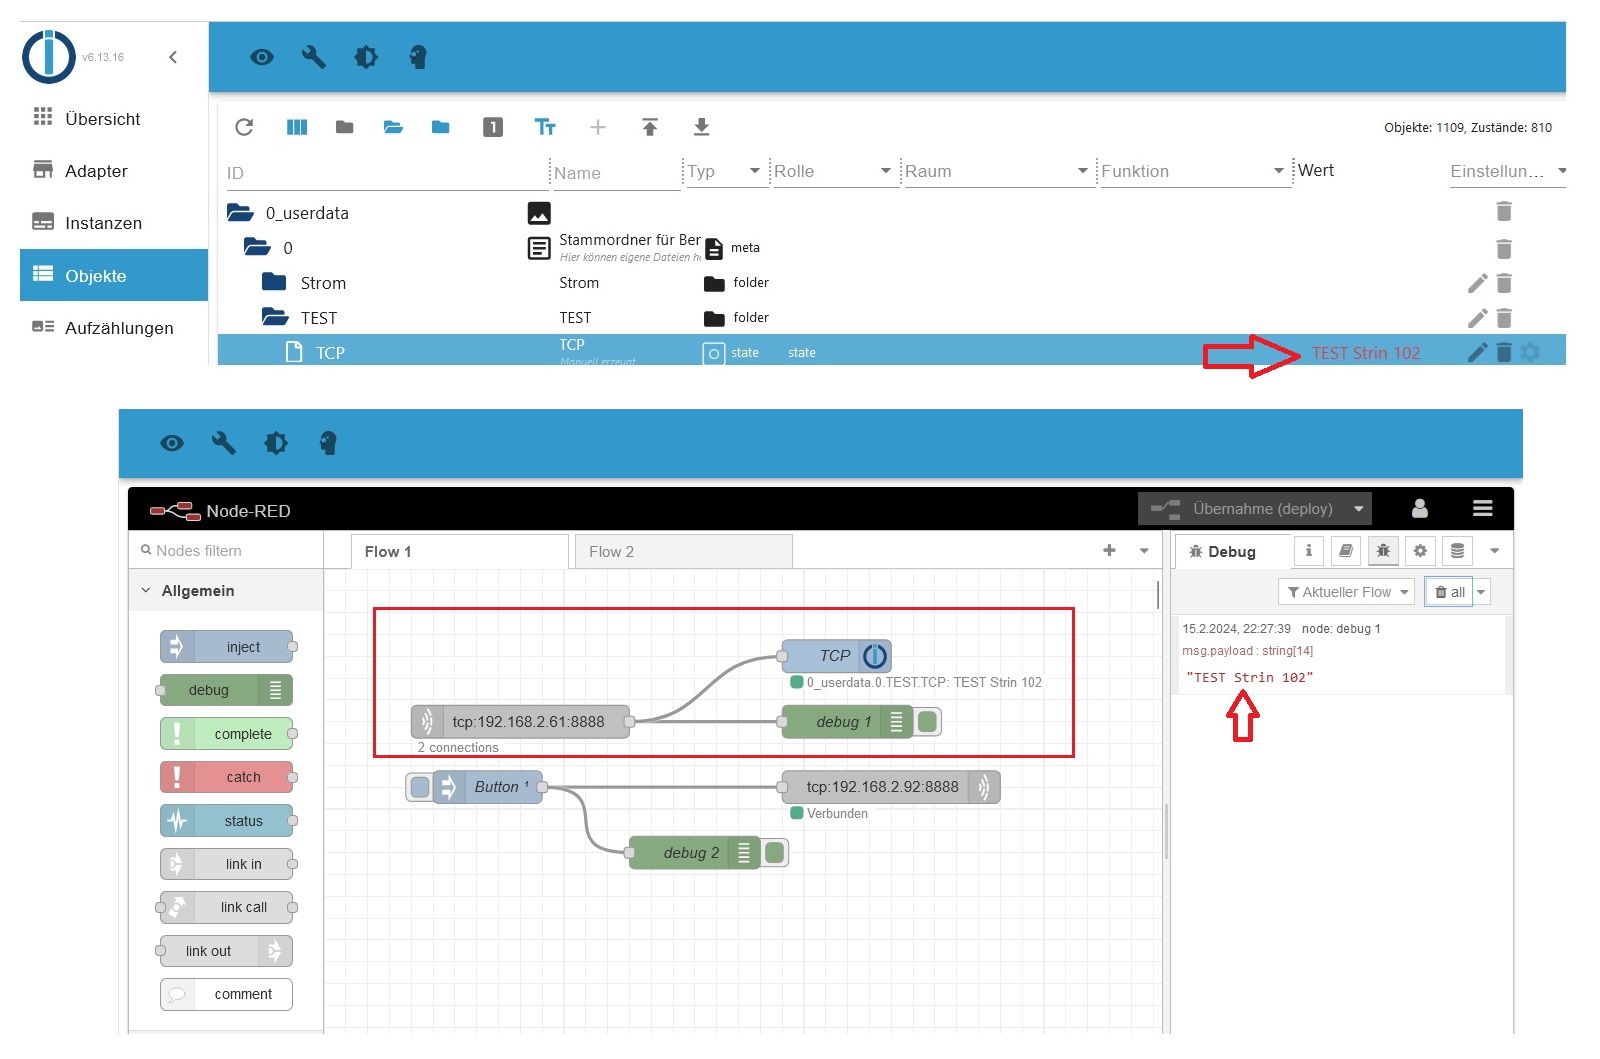Open deploy options dropdown arrow
Screen dimensions: 1600x1059
1358,508
